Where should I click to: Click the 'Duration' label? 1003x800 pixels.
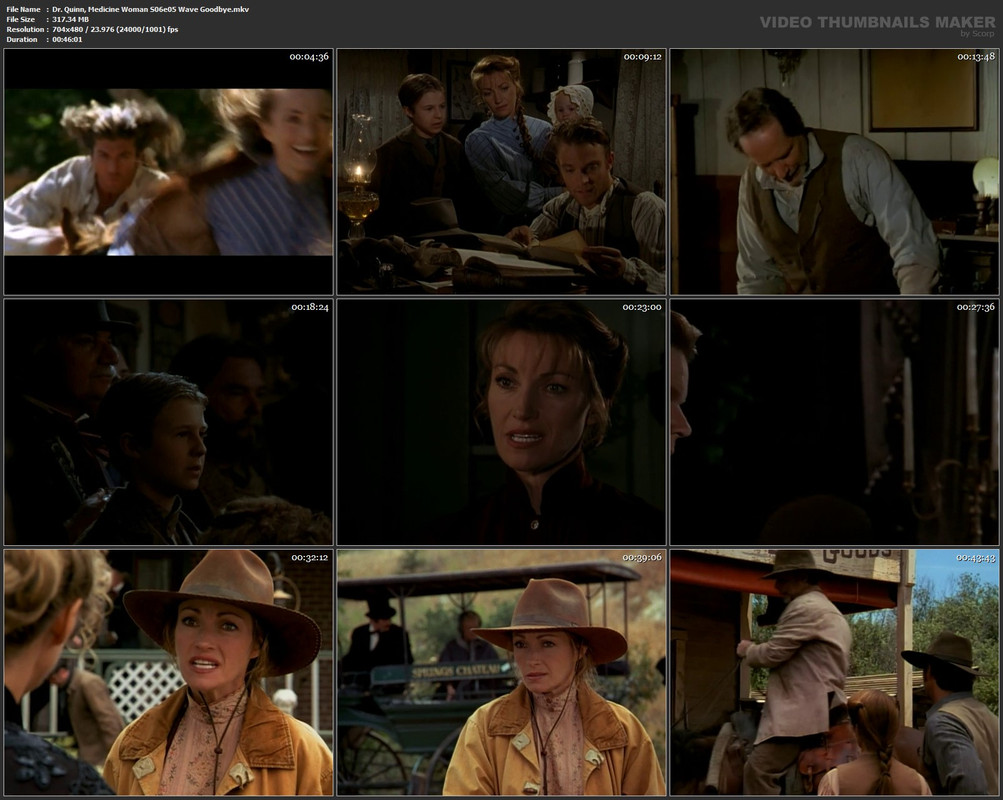[x=22, y=40]
